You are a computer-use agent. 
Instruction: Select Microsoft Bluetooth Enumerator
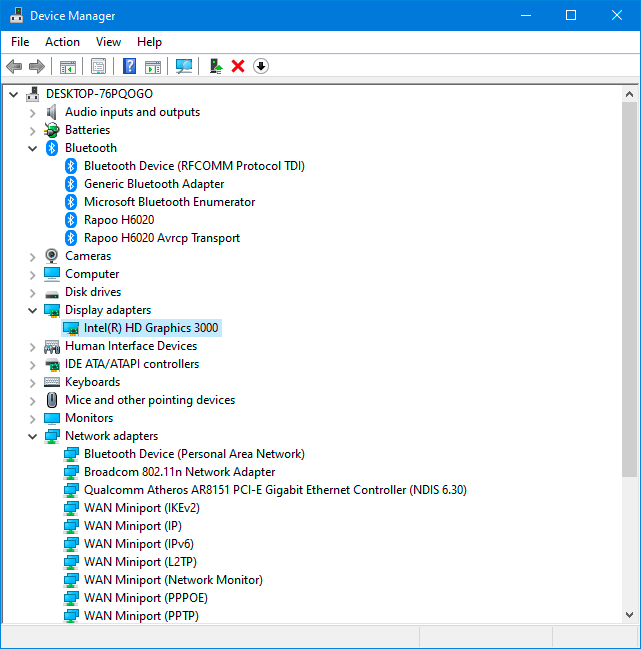tap(169, 202)
